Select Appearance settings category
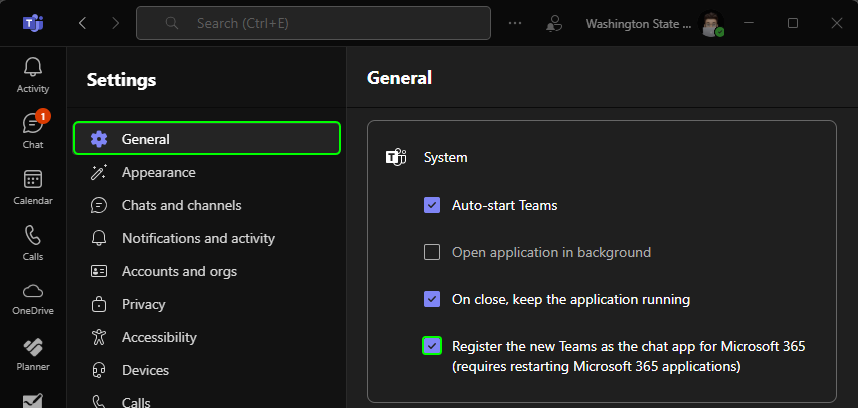The height and width of the screenshot is (408, 858). [207, 172]
